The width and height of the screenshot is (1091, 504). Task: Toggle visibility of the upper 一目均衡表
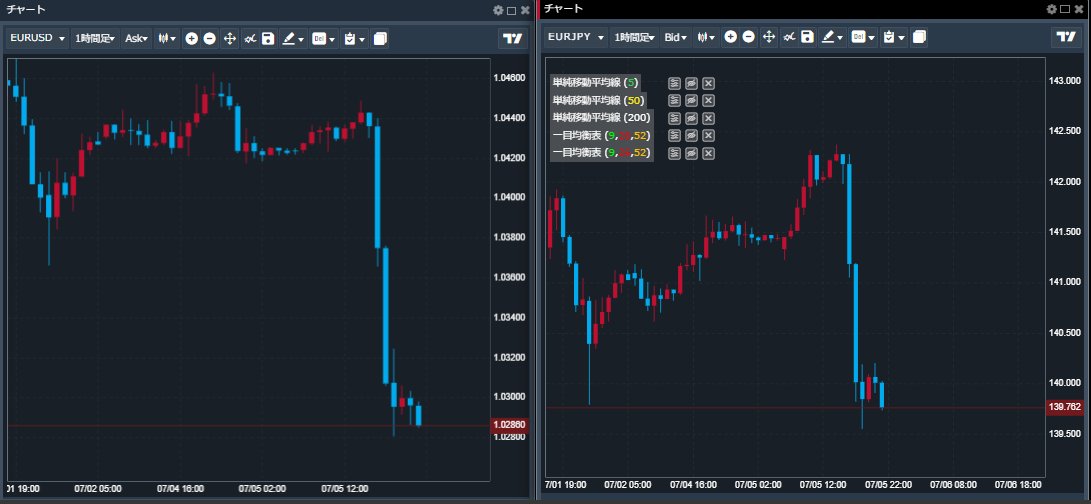(691, 135)
